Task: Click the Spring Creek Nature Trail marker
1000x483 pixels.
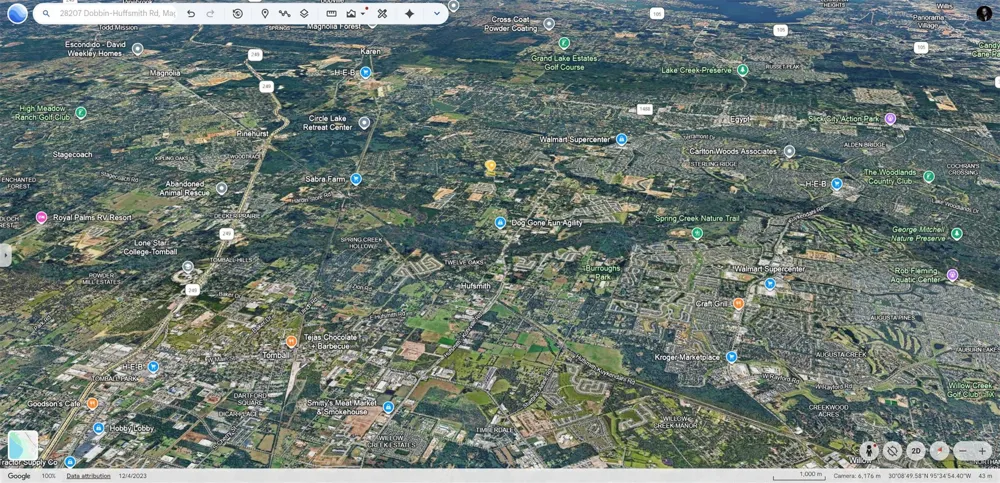Action: tap(697, 234)
